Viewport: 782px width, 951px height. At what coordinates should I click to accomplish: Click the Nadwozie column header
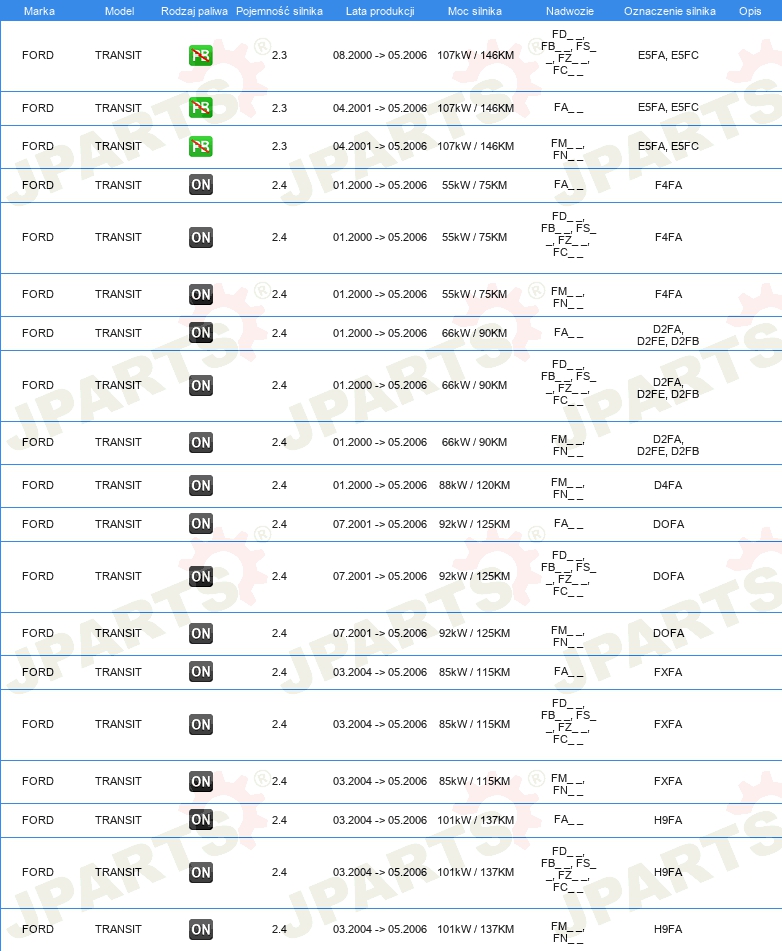tap(569, 11)
